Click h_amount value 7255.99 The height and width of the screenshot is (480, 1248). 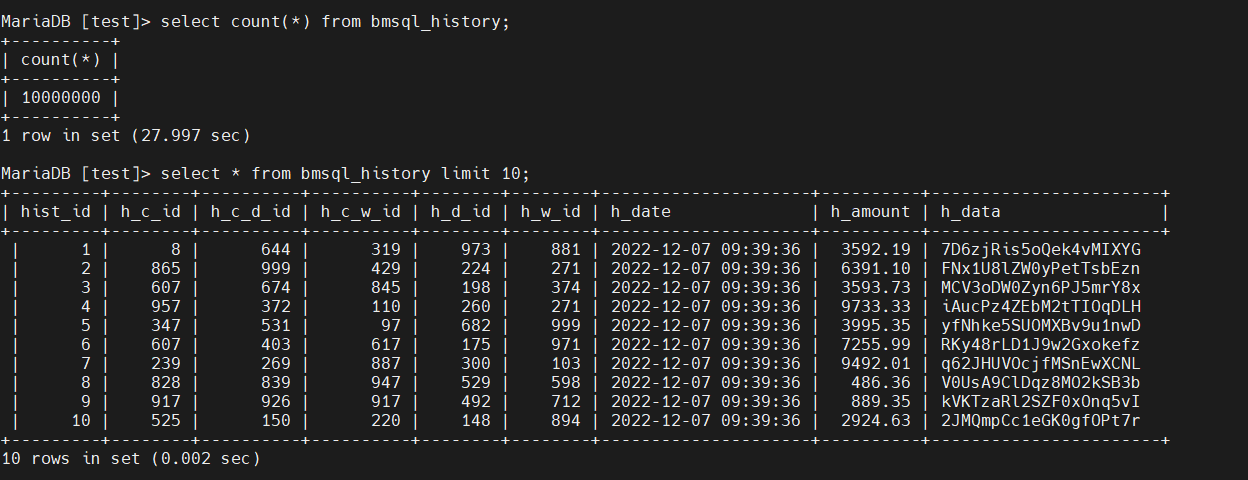click(x=876, y=345)
